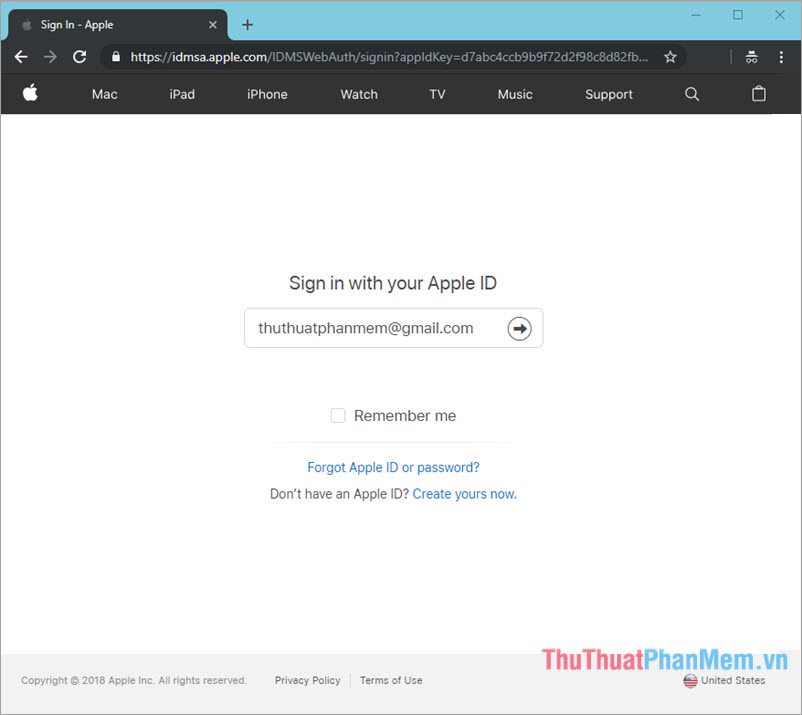Open a new browser tab

point(247,24)
